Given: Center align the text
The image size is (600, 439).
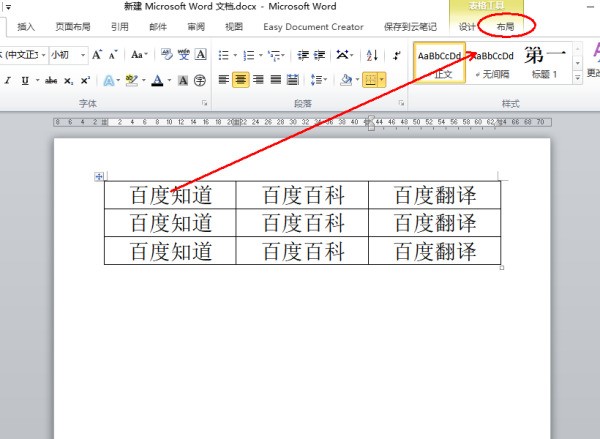Looking at the screenshot, I should point(241,80).
